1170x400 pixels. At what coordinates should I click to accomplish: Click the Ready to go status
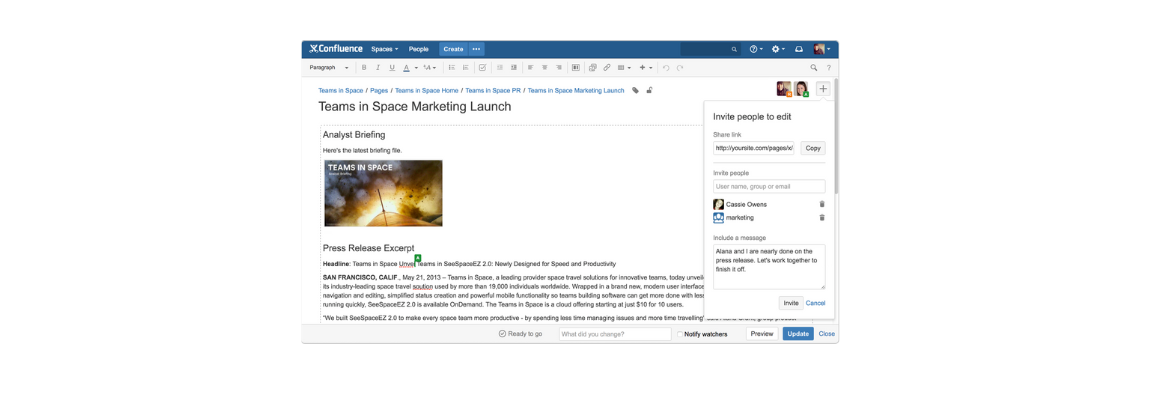click(x=520, y=334)
